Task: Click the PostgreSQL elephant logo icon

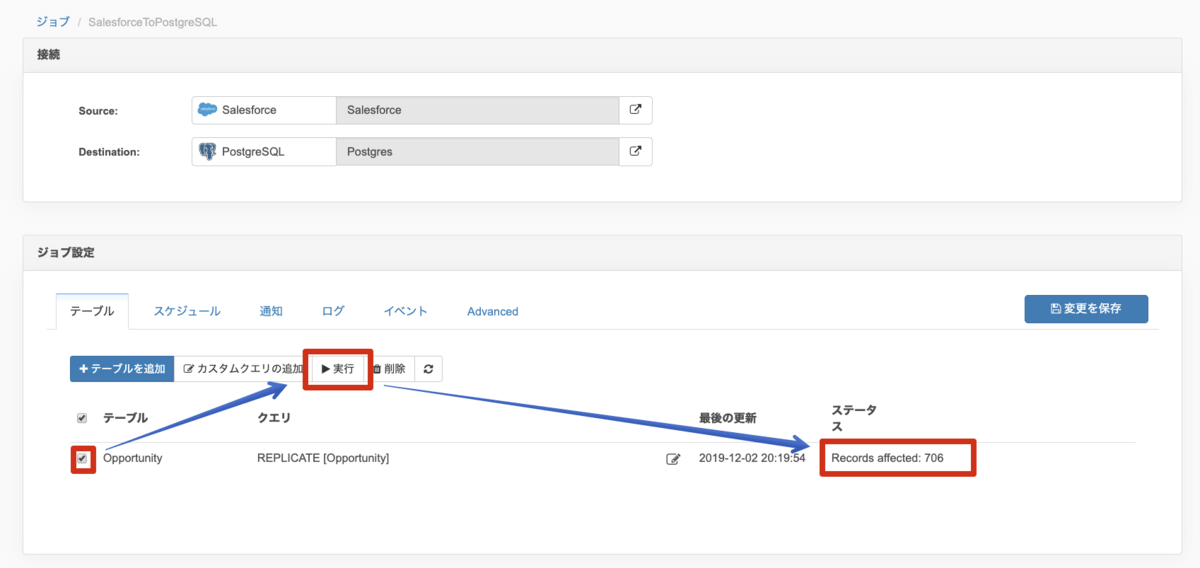Action: 208,152
